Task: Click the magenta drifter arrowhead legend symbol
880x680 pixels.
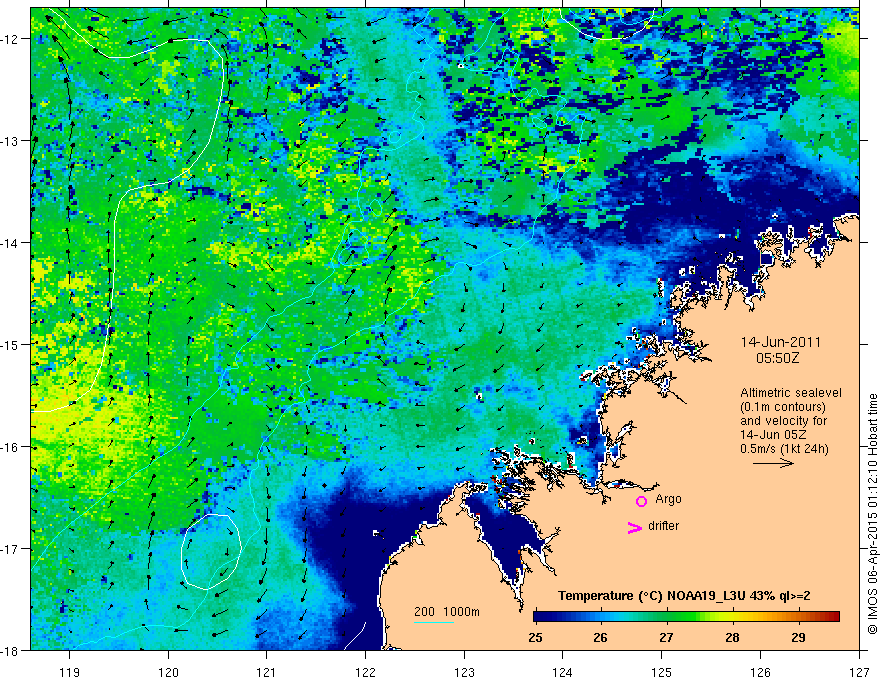Action: pos(634,527)
